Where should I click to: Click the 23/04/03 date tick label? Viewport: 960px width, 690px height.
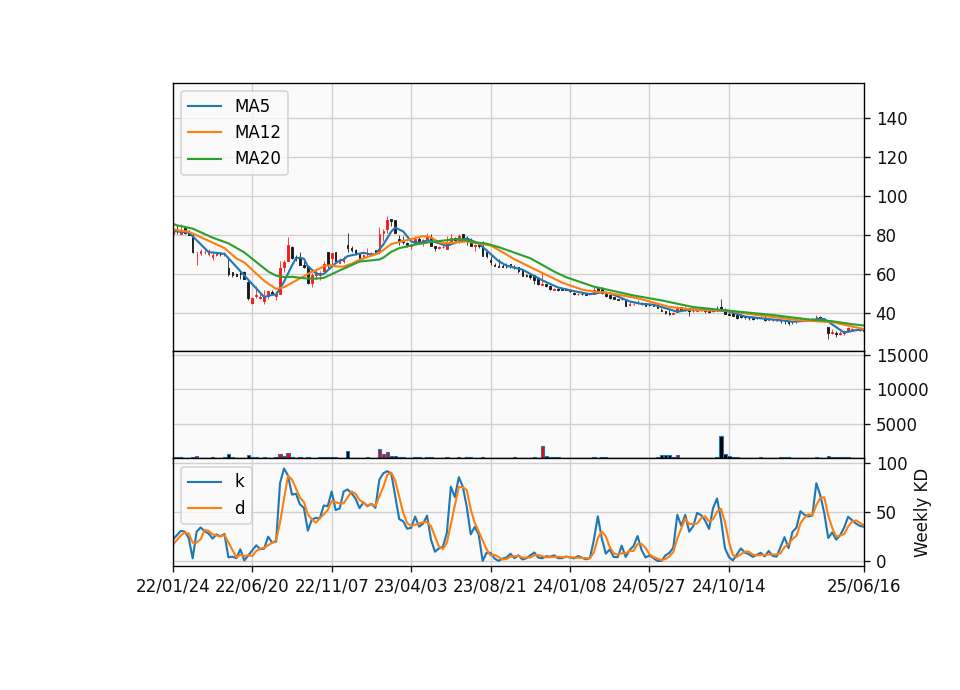pos(411,586)
